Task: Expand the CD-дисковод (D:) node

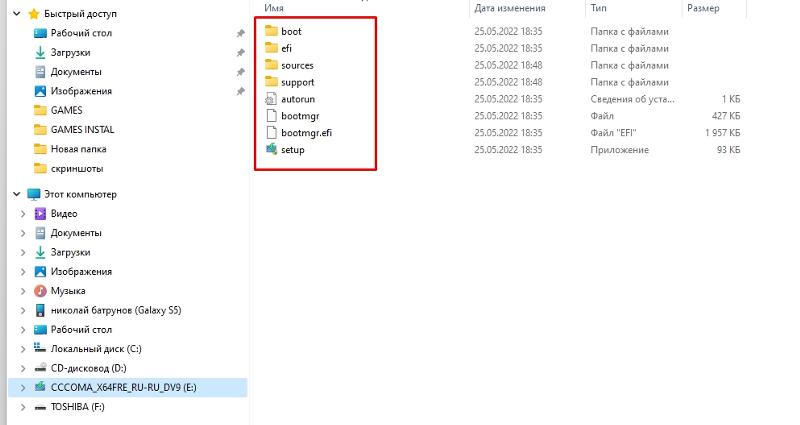Action: point(23,368)
